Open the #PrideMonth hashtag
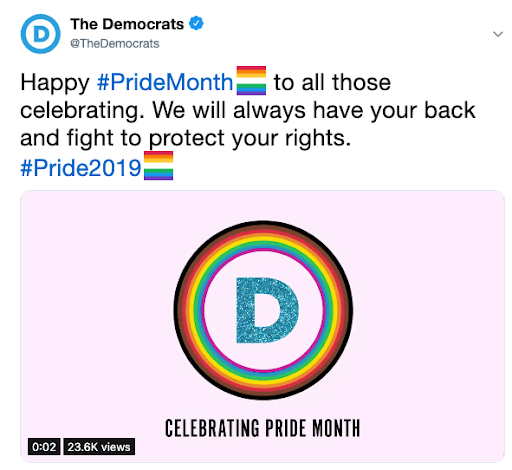 165,82
